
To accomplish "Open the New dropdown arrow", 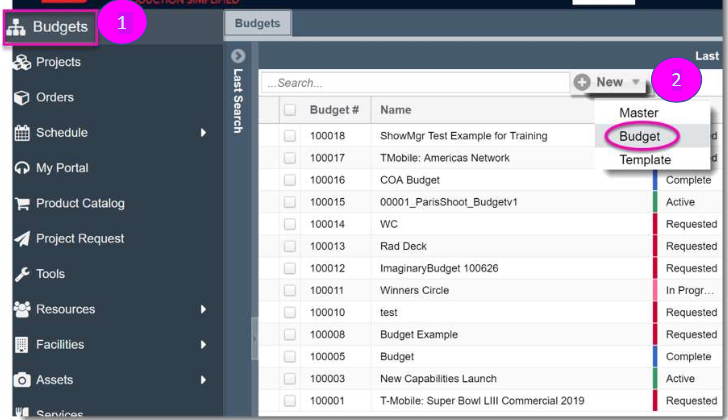I will point(636,82).
